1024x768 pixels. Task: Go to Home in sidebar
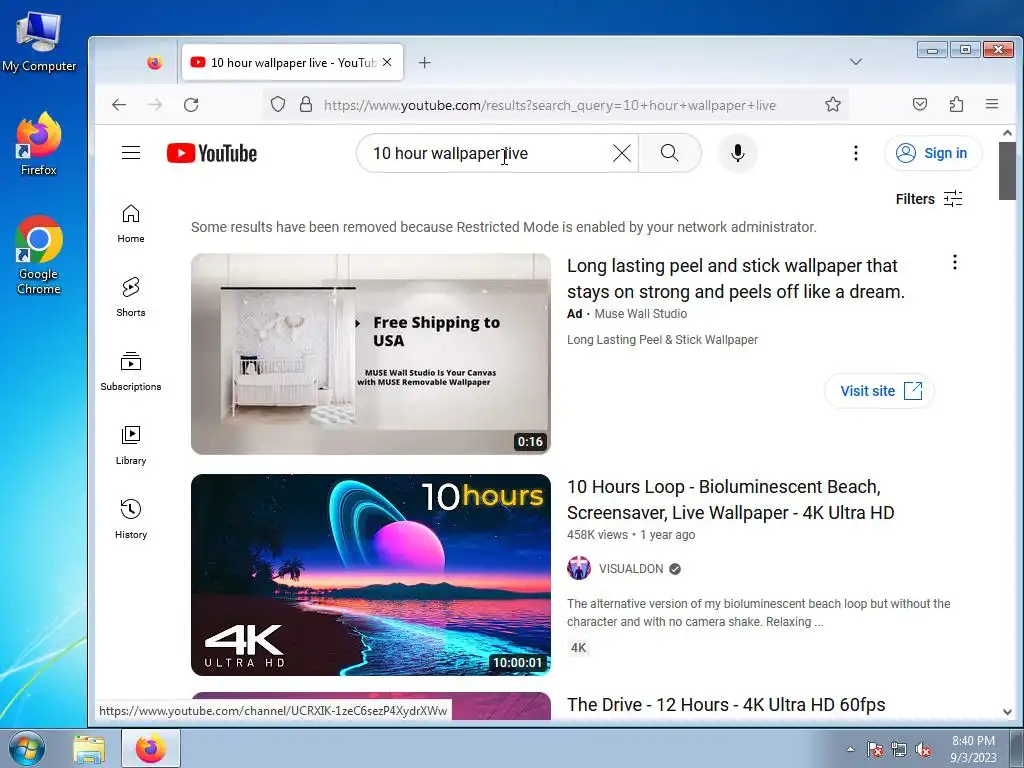click(x=131, y=224)
